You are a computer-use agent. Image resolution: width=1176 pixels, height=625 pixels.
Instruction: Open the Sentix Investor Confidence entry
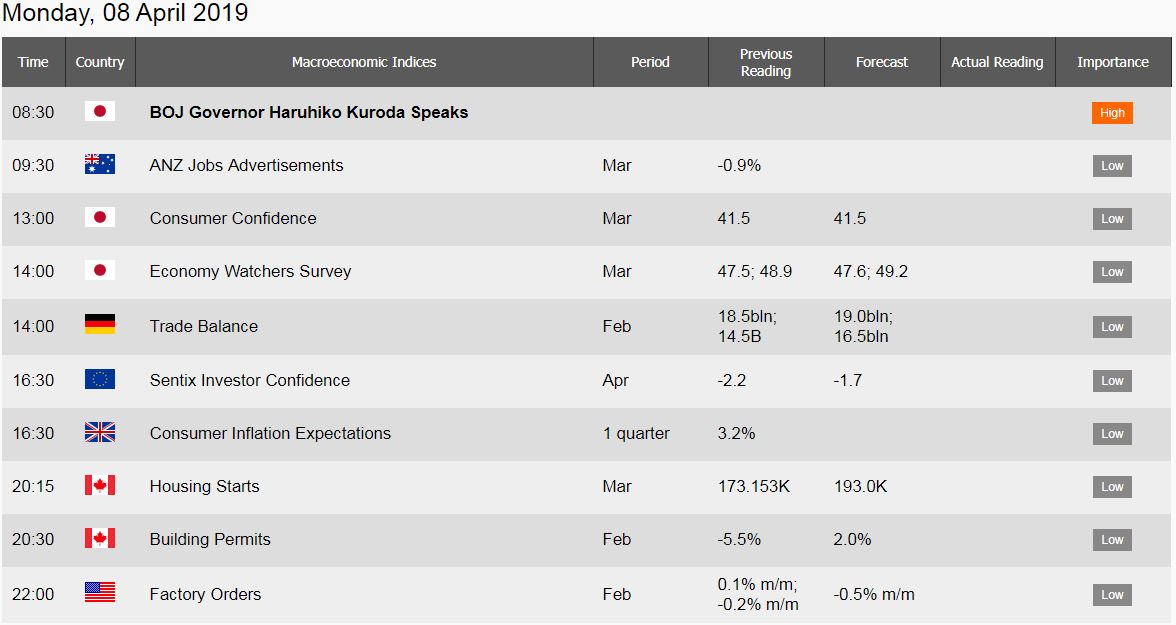(250, 380)
